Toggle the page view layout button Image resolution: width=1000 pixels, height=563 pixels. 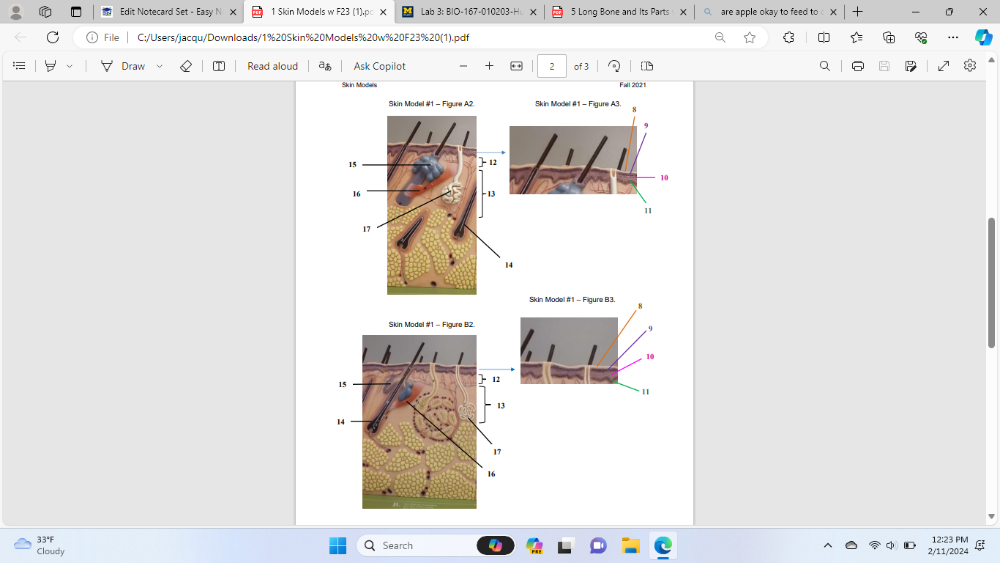tap(646, 66)
